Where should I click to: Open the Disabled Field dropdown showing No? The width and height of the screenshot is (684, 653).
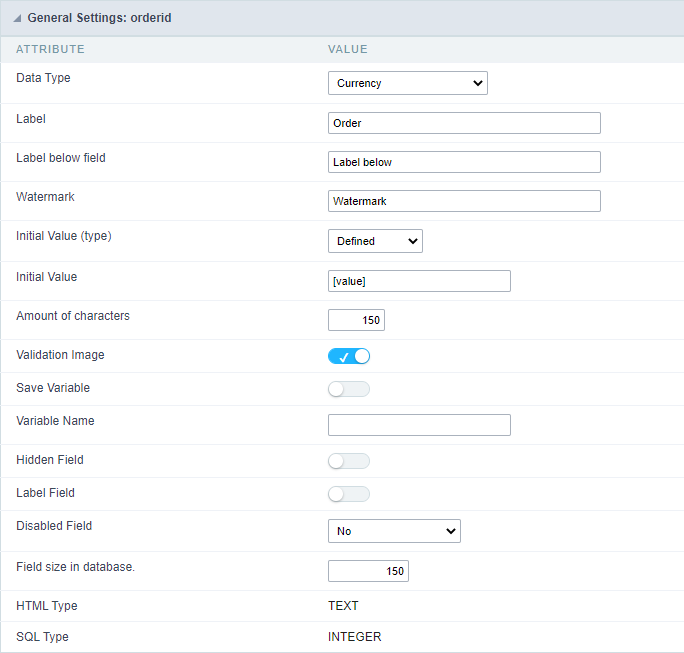pos(394,531)
